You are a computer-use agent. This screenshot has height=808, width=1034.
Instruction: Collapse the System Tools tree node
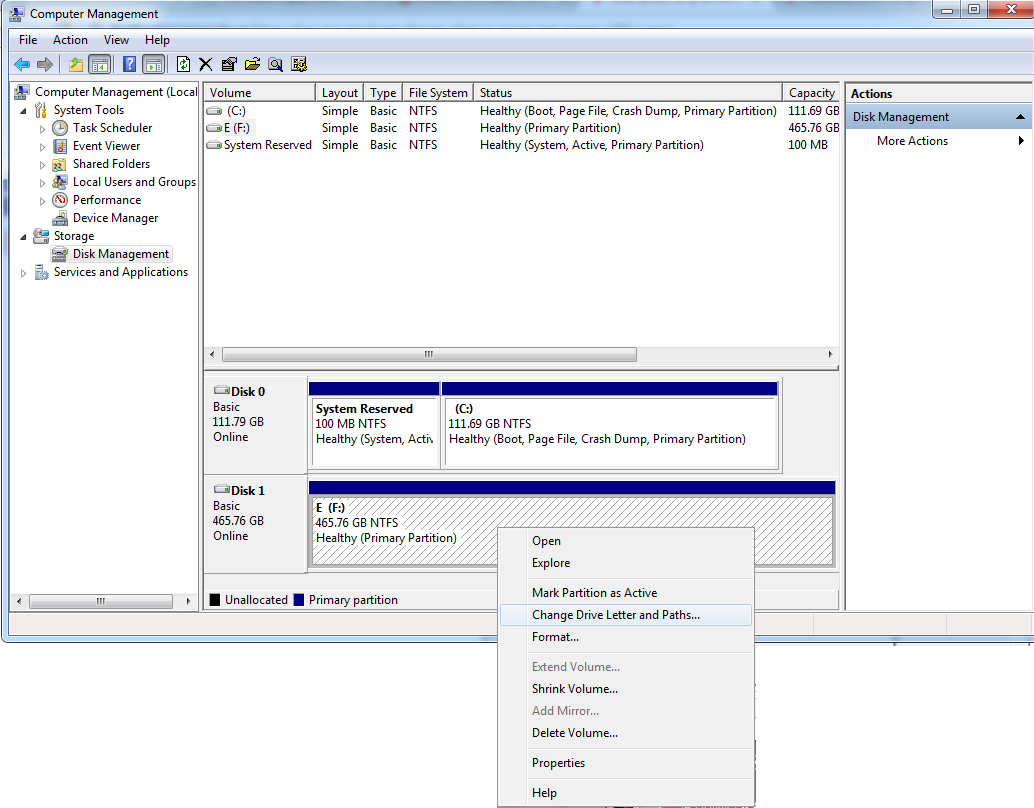24,110
